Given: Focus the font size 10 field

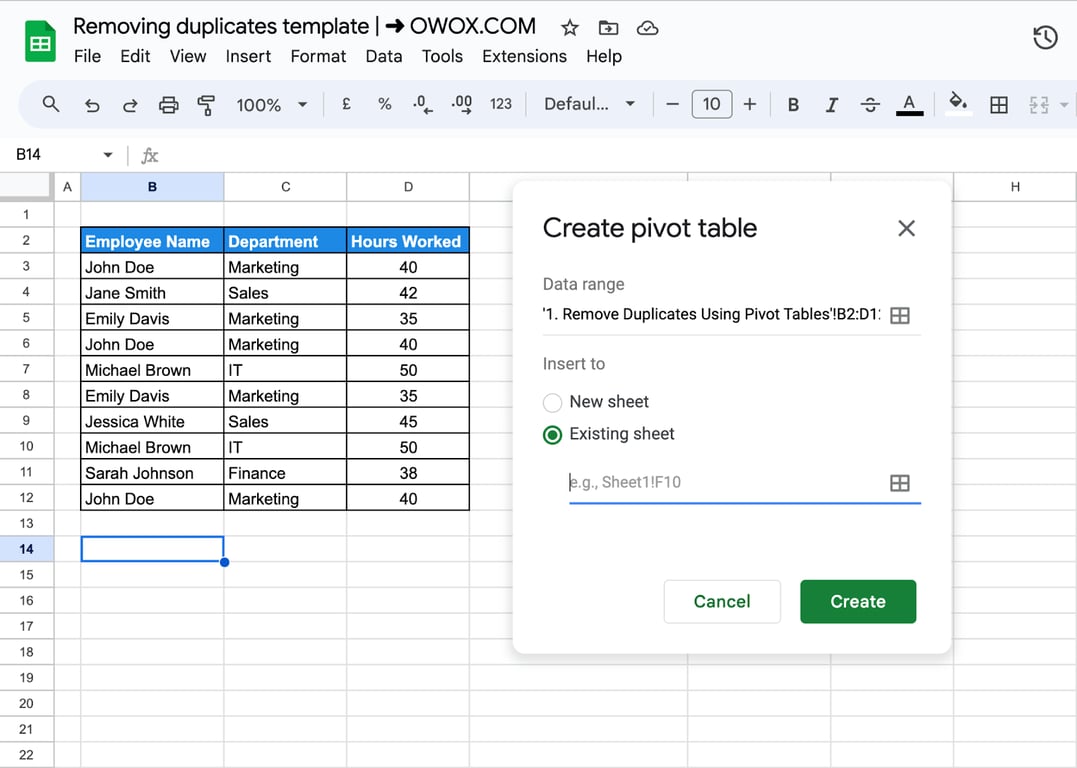Looking at the screenshot, I should pyautogui.click(x=712, y=104).
